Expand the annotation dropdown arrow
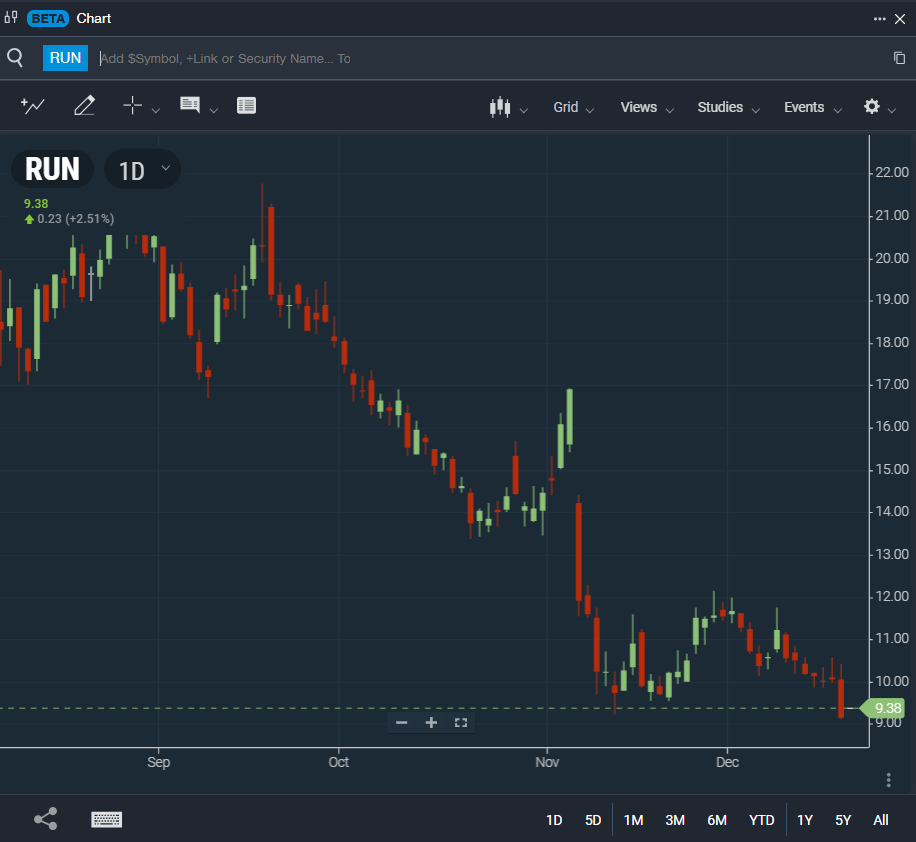 click(x=214, y=110)
